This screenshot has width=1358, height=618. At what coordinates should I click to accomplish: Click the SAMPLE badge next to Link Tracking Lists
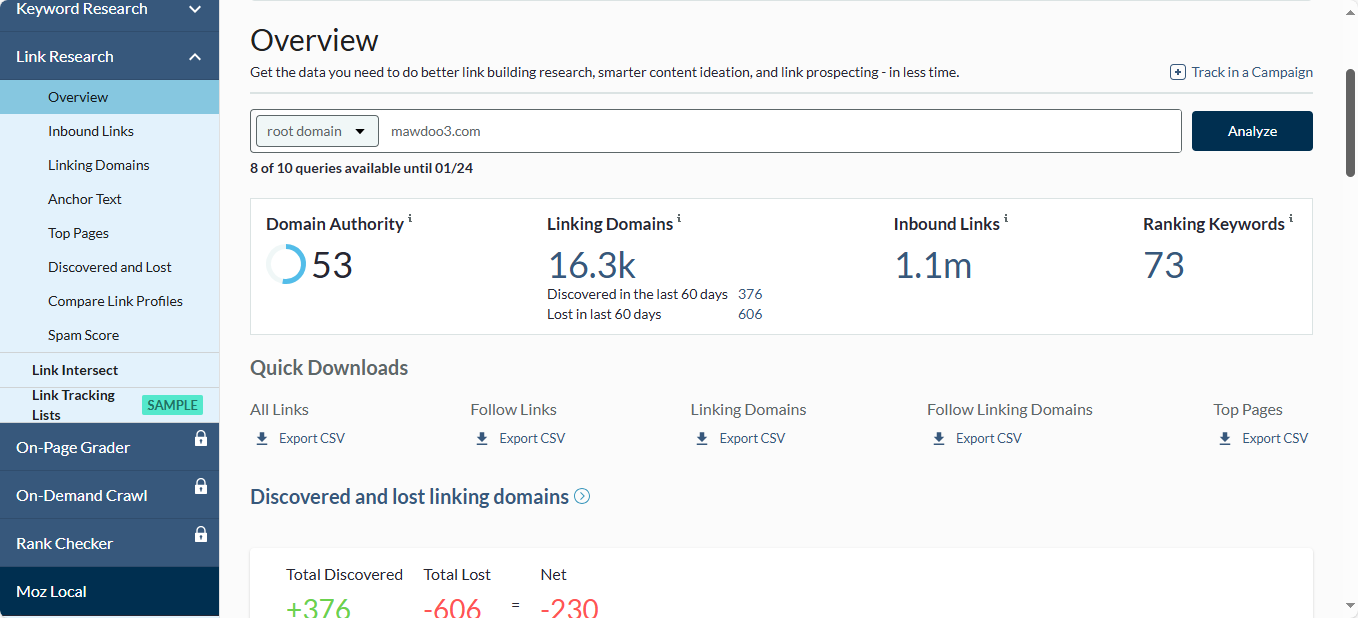pos(172,405)
